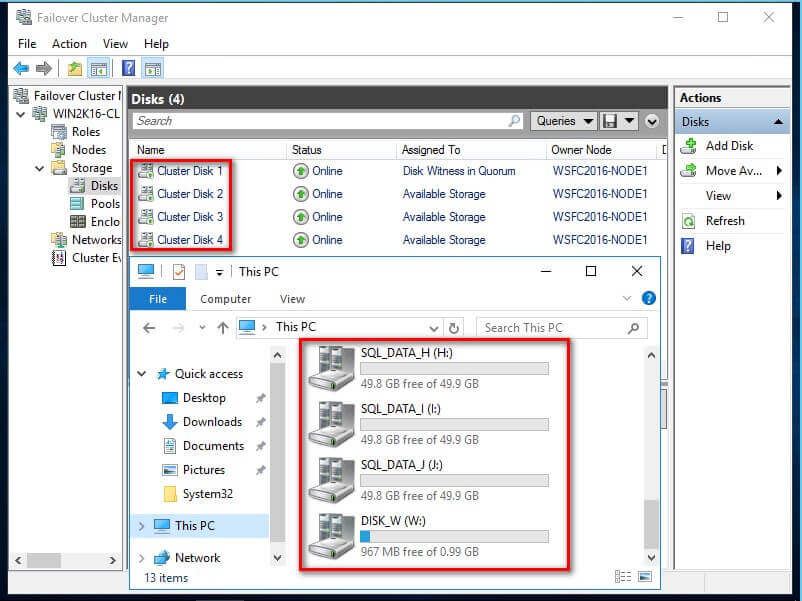Click the blue Help question mark toolbar icon
The image size is (802, 601).
point(128,69)
